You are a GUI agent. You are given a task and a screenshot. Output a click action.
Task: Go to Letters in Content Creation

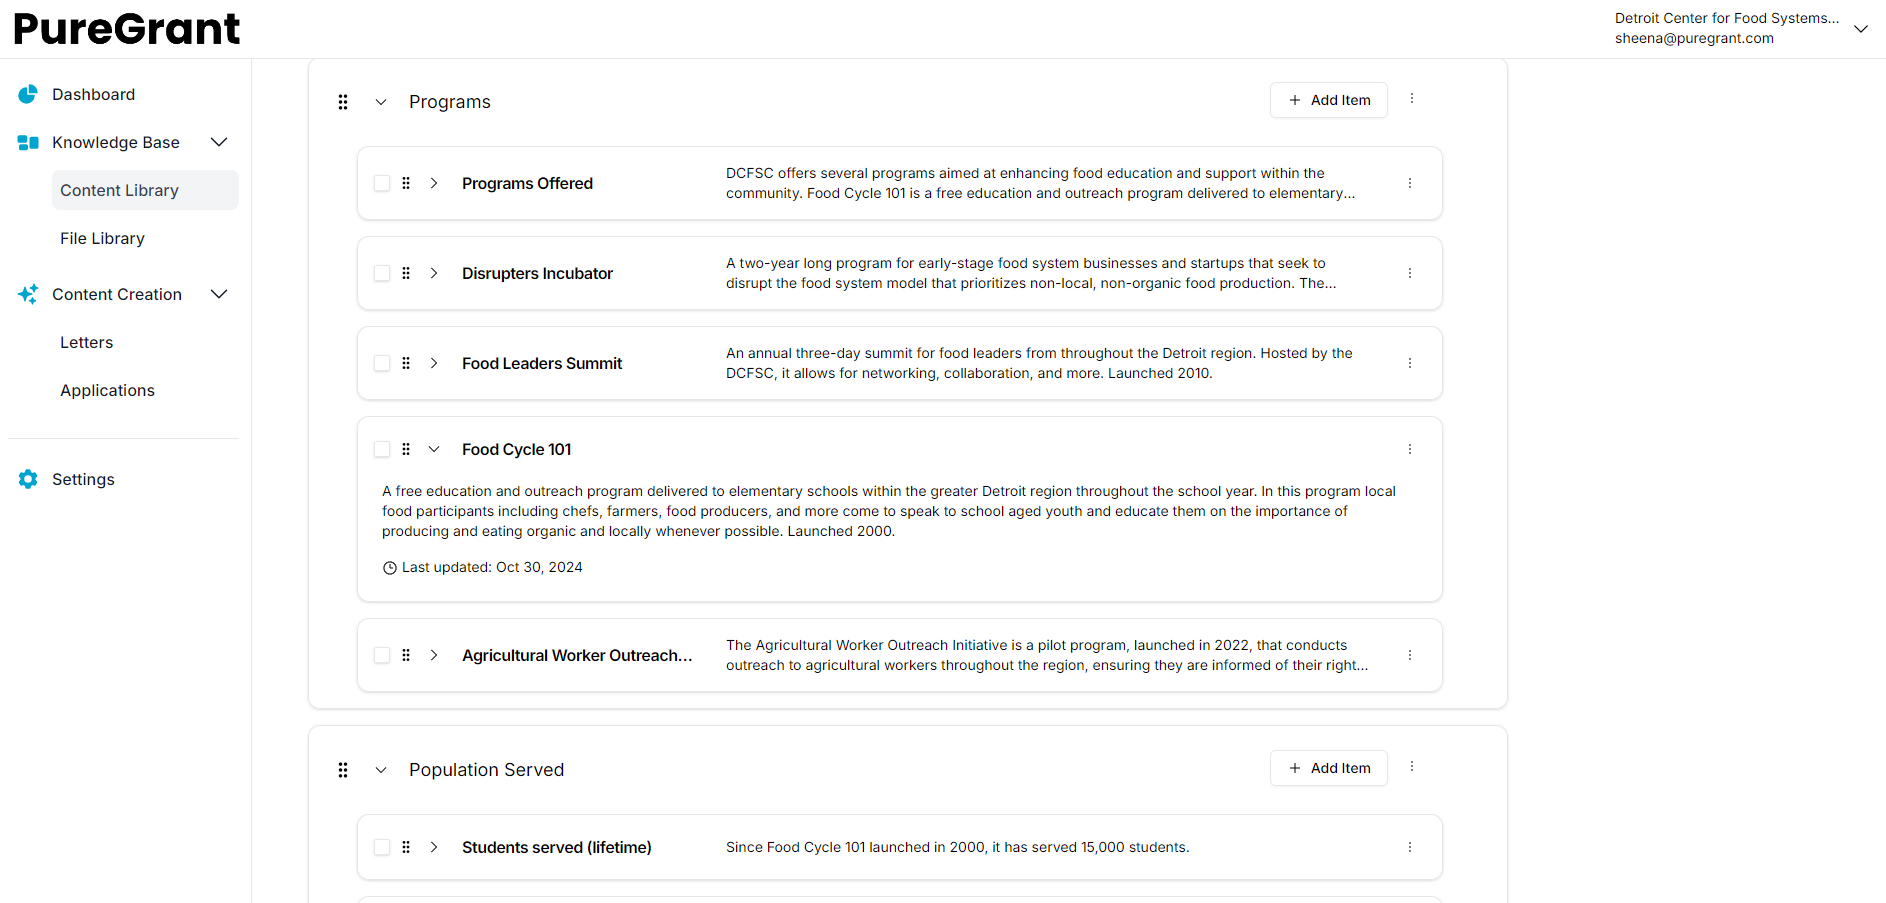click(87, 342)
